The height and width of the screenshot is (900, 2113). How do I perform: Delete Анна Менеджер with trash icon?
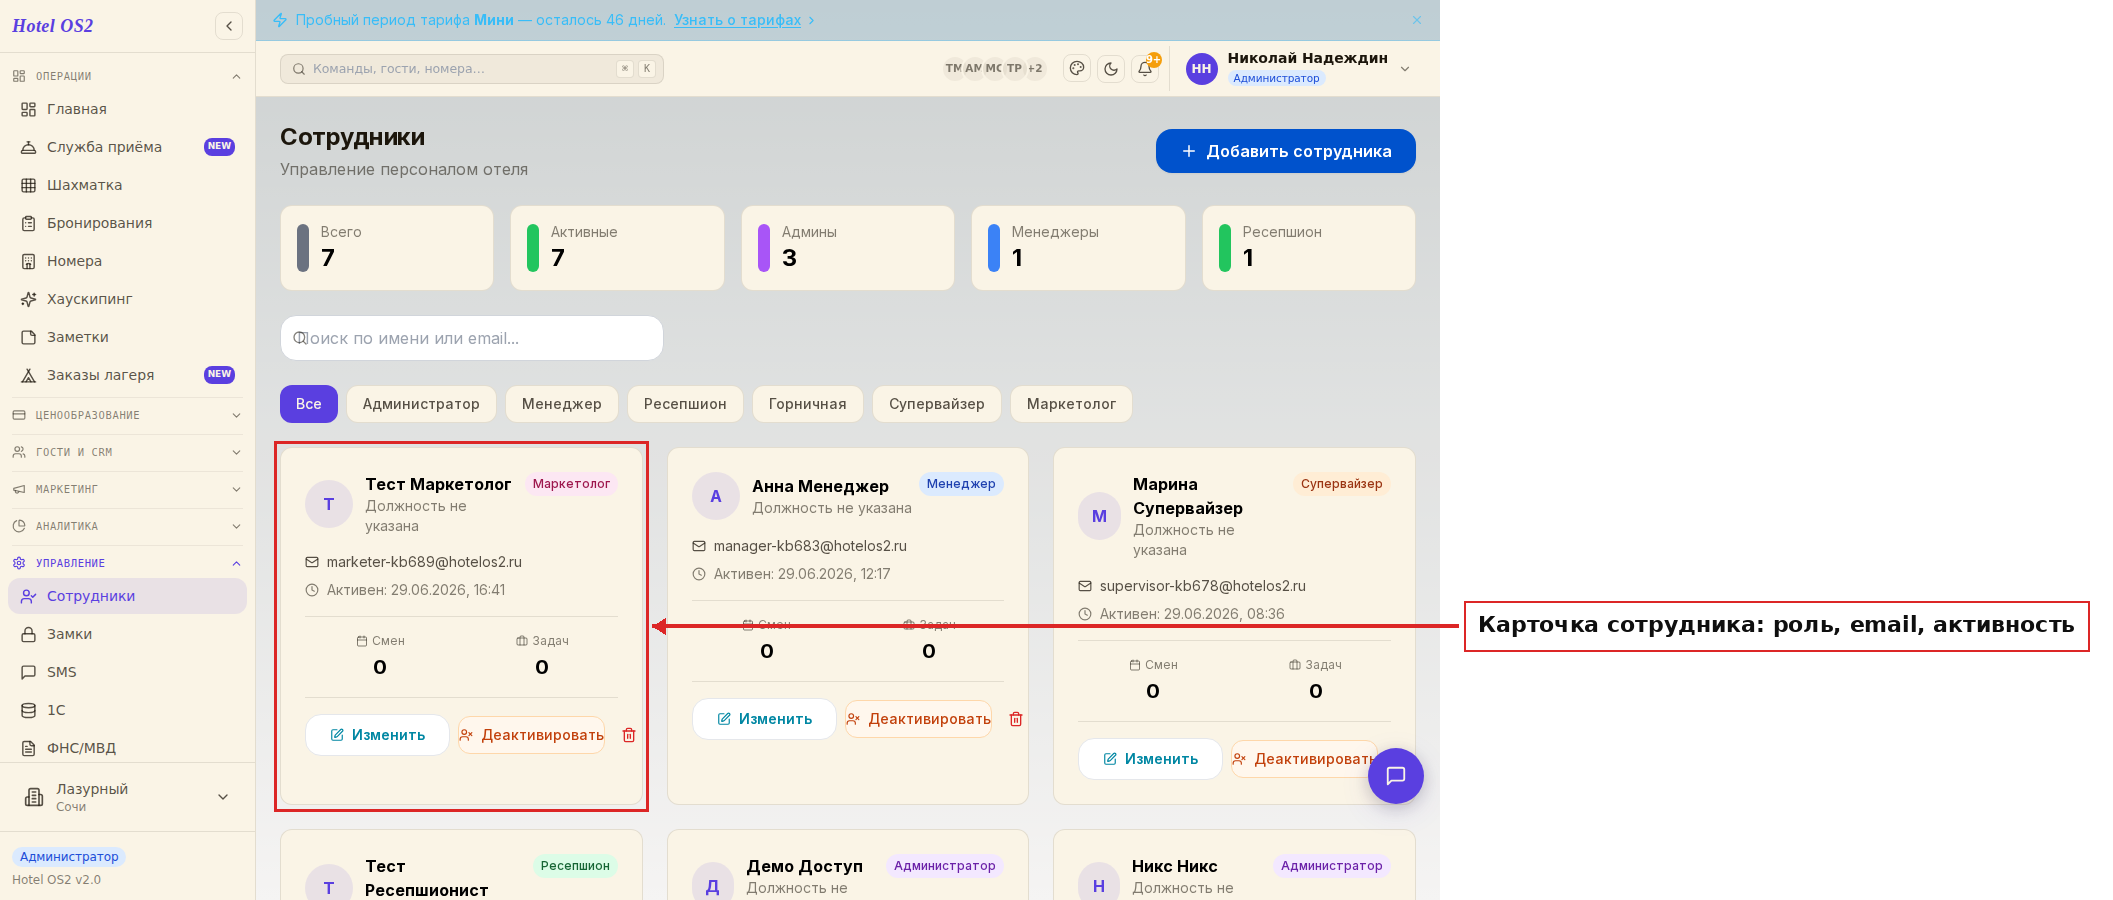pos(1016,719)
